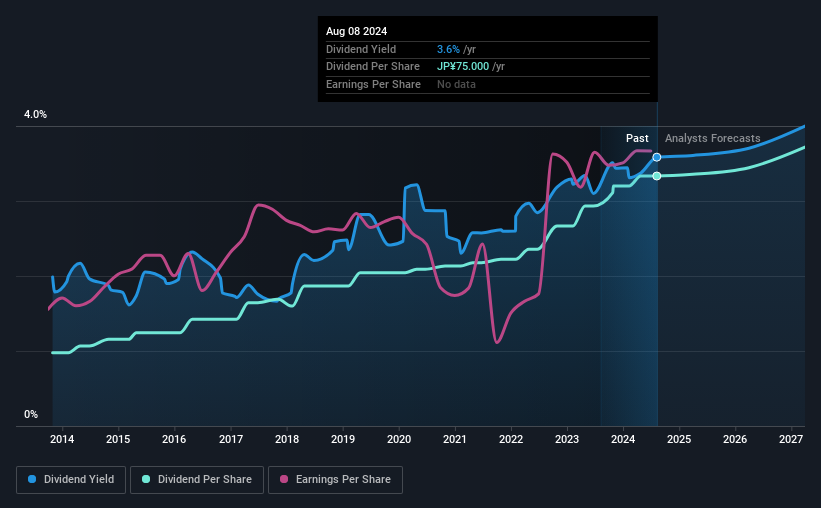Click the teal Dividend Per Share legend dot
Viewport: 821px width, 508px height.
(146, 479)
